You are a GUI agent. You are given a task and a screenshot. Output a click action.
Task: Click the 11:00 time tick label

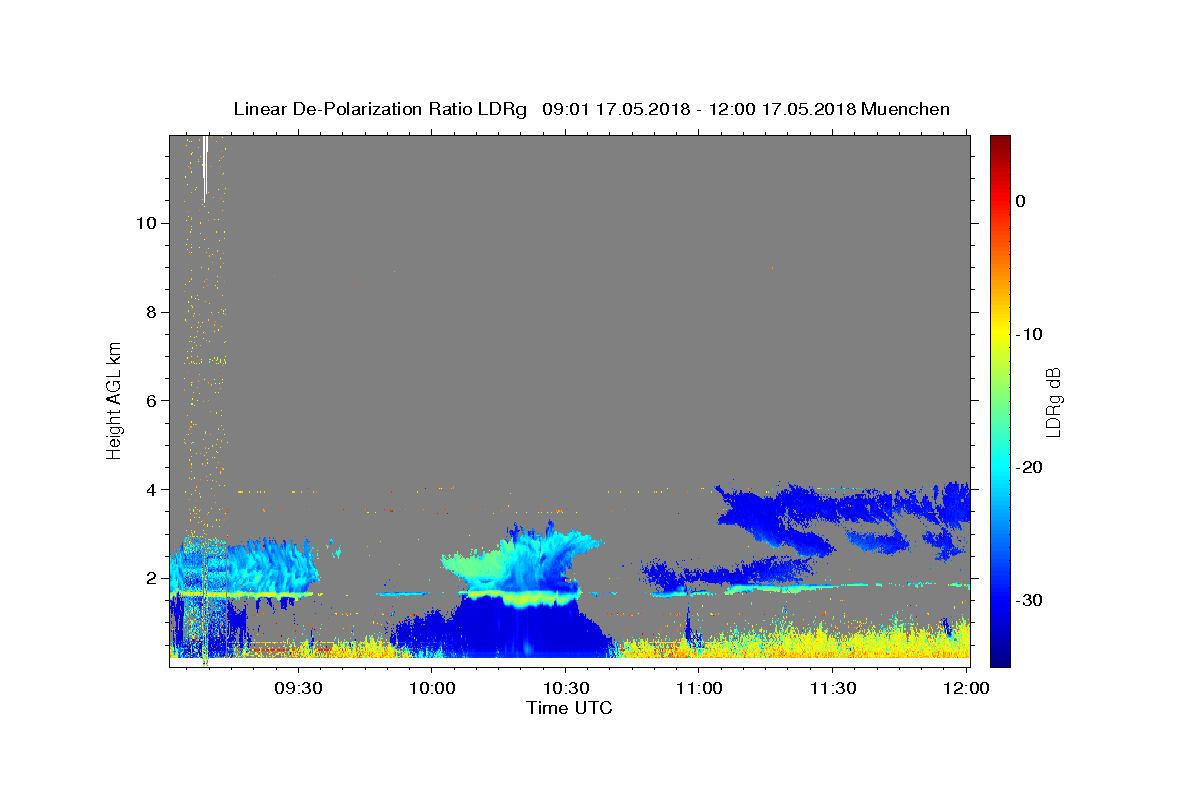point(699,688)
